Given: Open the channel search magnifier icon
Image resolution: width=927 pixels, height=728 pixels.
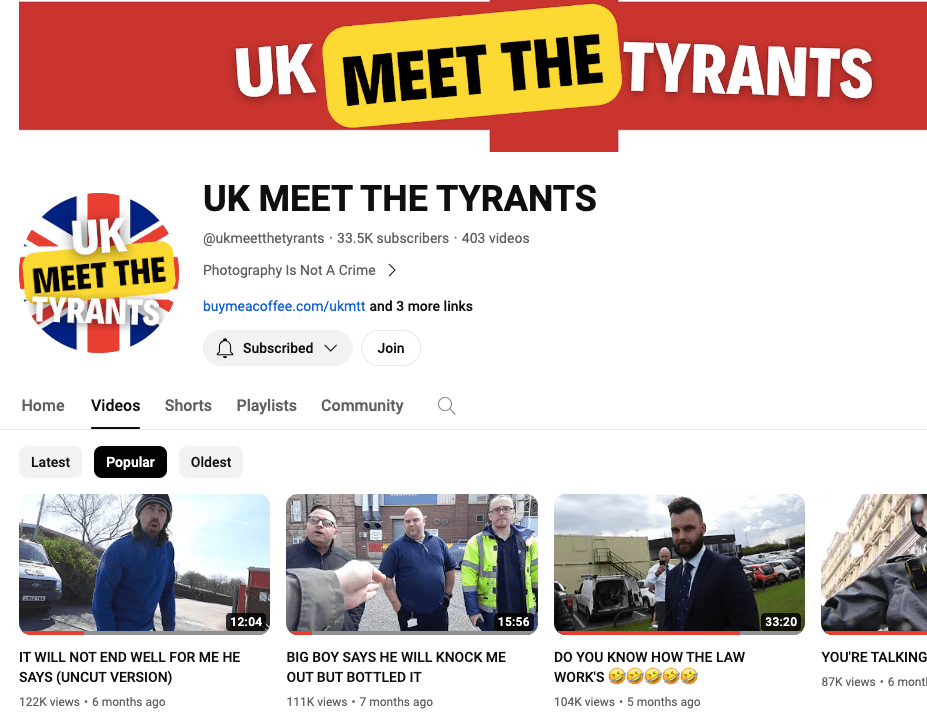Looking at the screenshot, I should coord(446,406).
